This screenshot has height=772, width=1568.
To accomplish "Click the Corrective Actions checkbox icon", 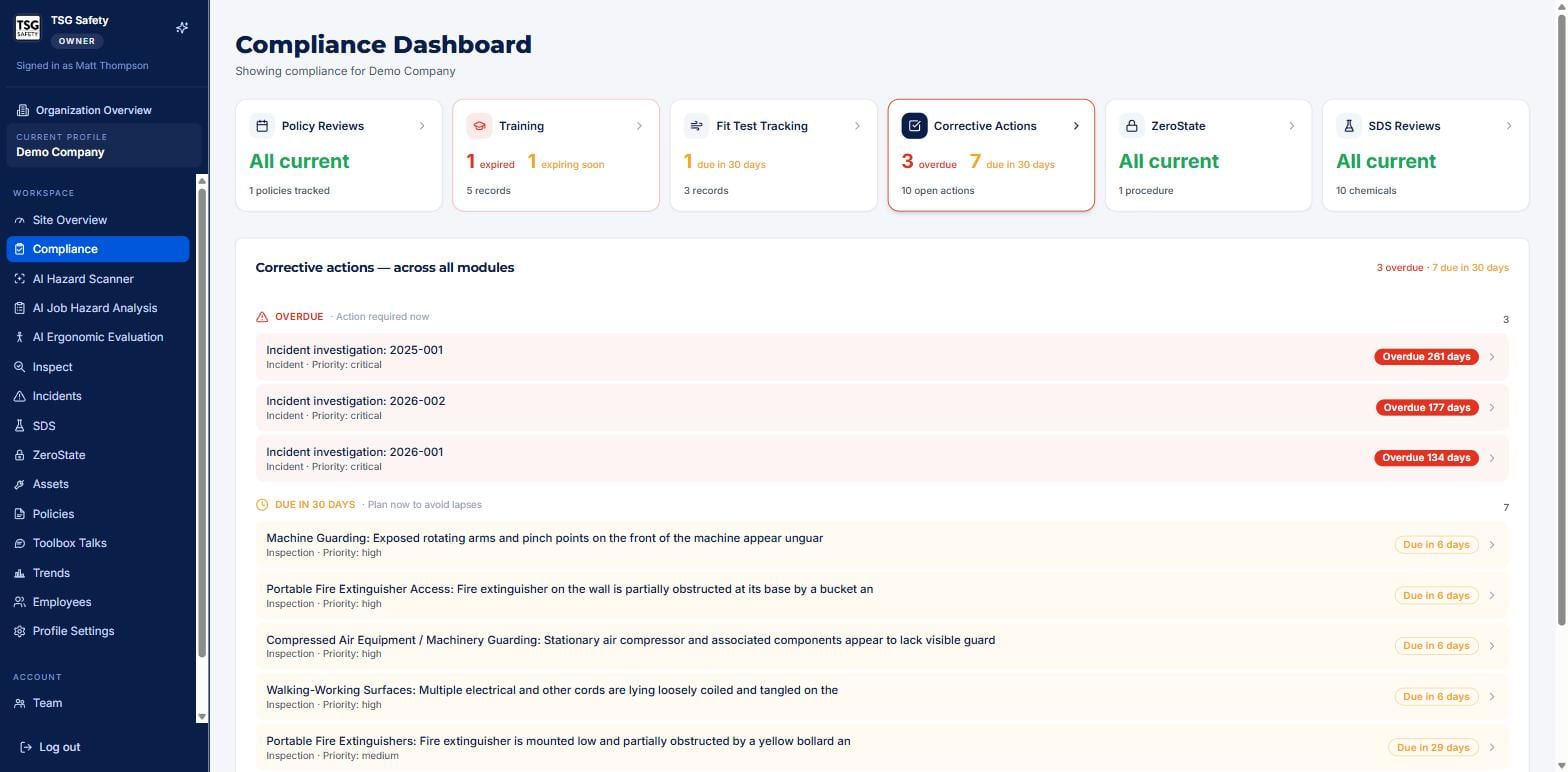I will [914, 126].
